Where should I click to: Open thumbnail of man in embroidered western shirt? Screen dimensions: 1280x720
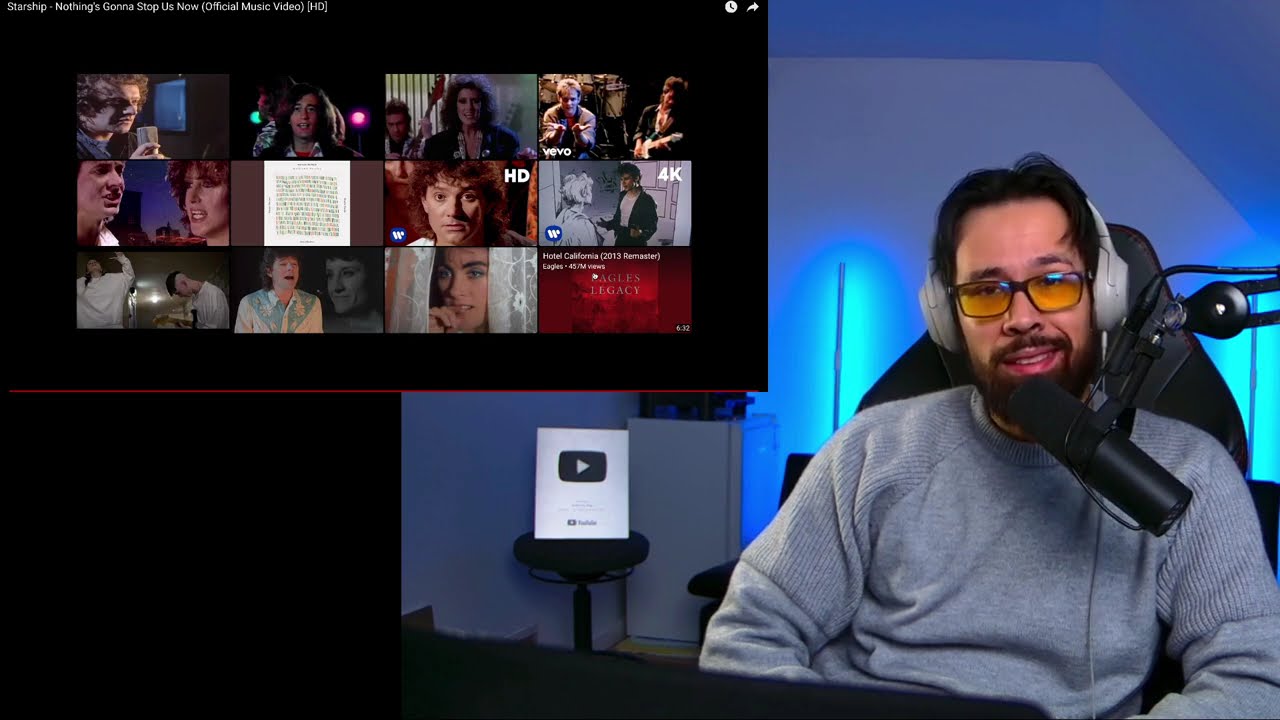307,290
